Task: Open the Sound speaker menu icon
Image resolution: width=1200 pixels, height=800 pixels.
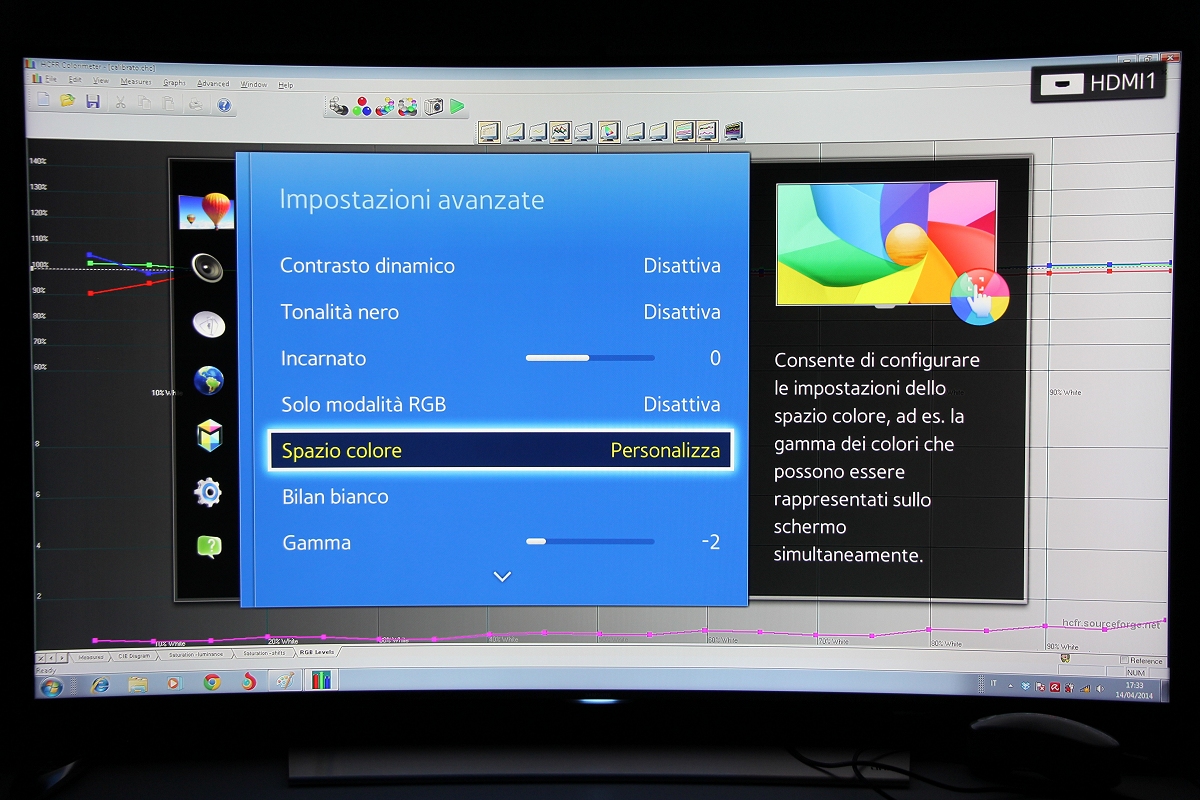Action: coord(207,267)
